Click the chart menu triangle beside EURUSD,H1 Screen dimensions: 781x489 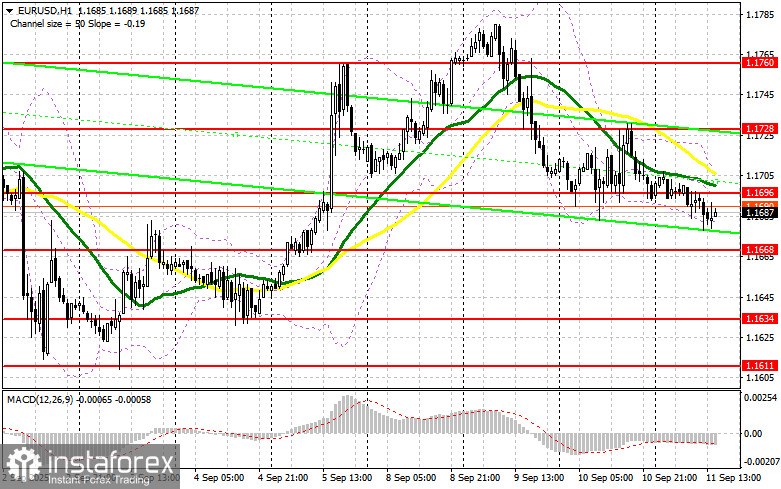coord(9,10)
